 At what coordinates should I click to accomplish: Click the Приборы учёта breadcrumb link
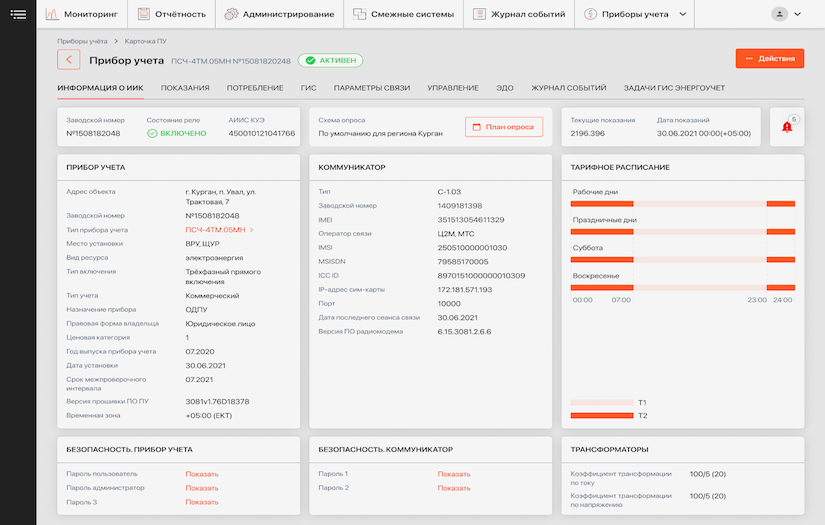[x=82, y=41]
